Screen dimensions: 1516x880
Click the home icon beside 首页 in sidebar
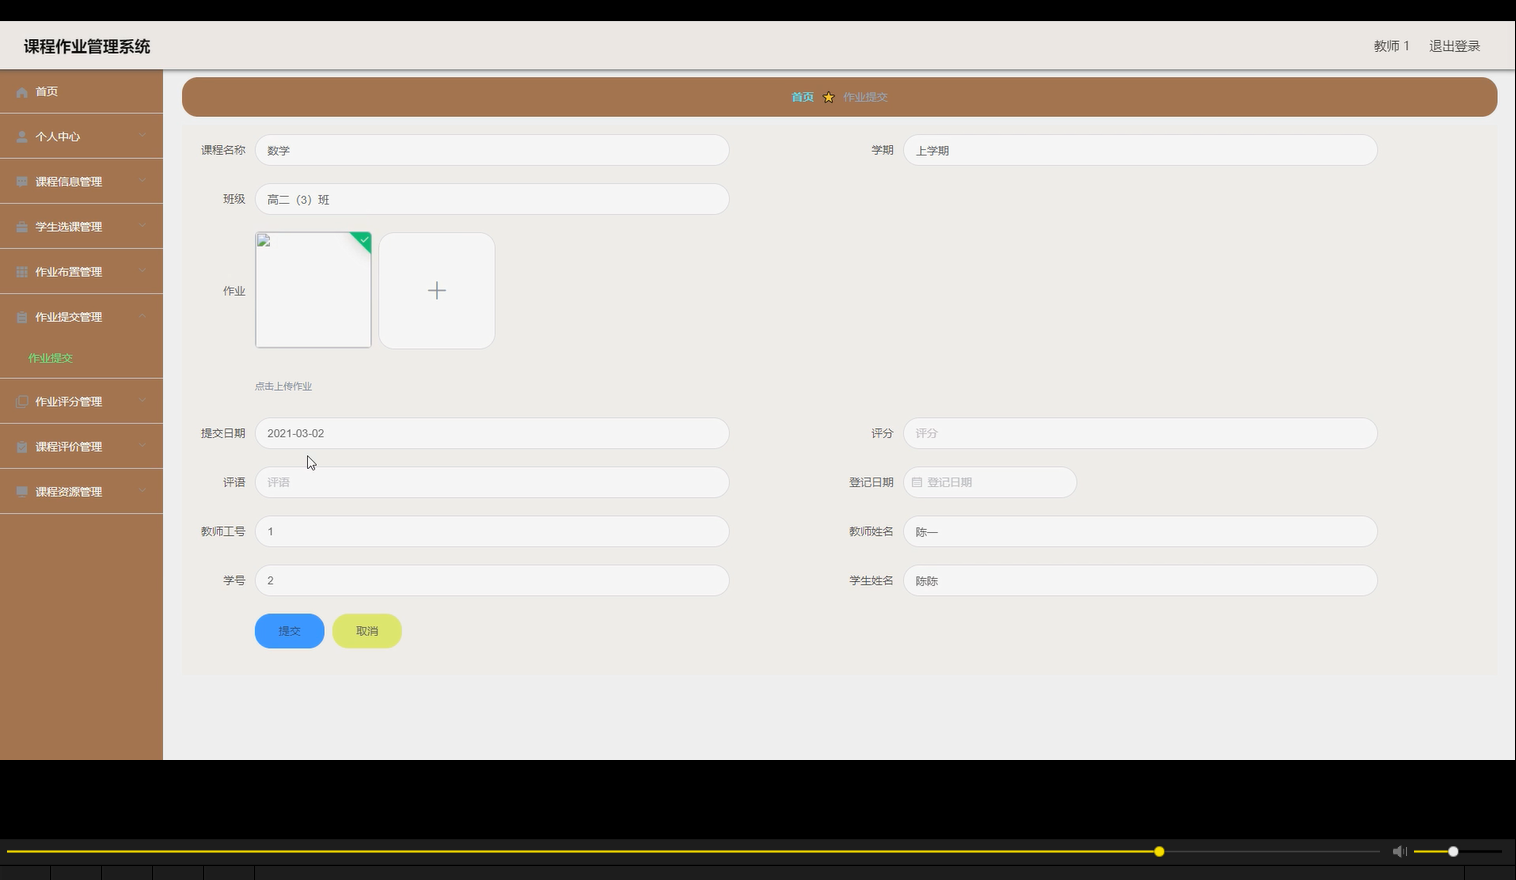[22, 92]
